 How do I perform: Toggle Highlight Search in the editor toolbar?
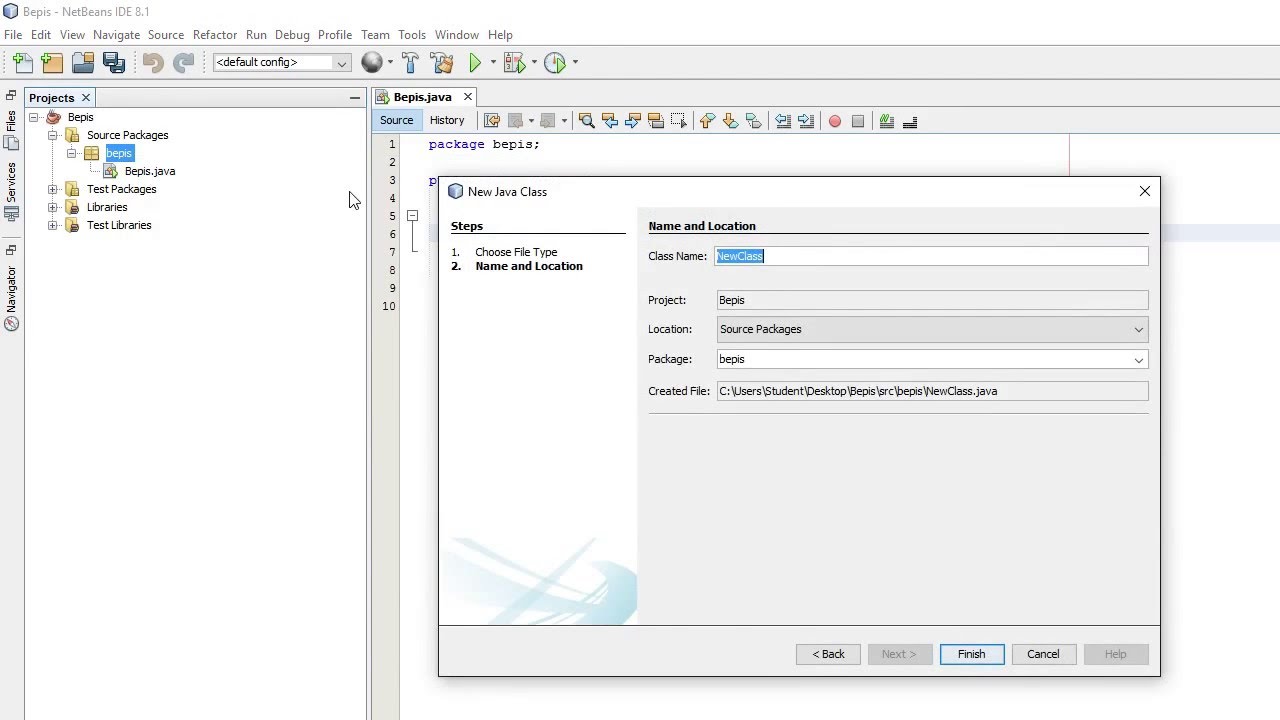tap(656, 121)
